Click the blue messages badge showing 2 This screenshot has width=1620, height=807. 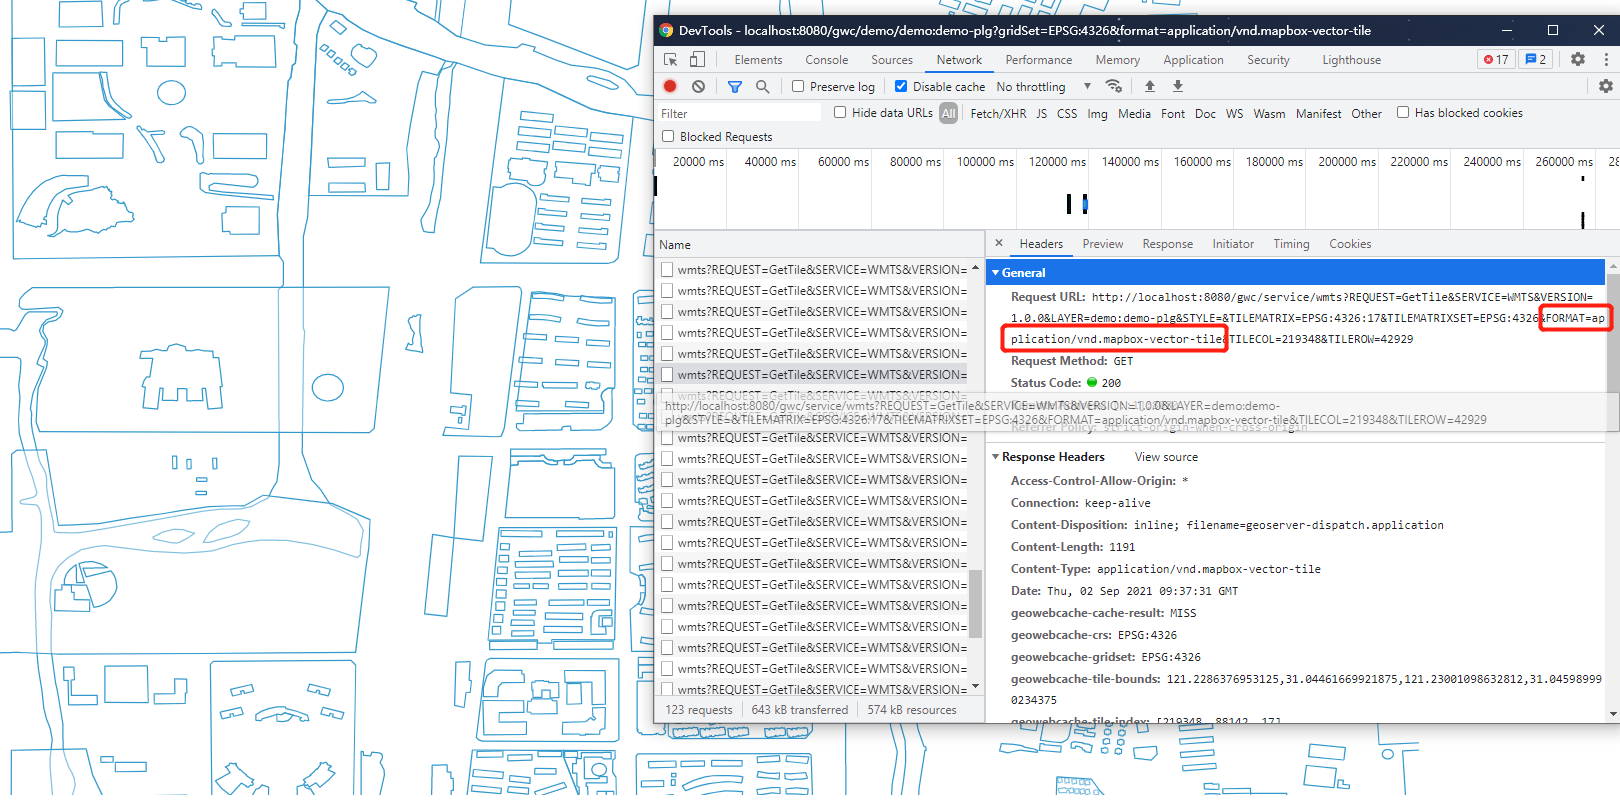coord(1535,60)
